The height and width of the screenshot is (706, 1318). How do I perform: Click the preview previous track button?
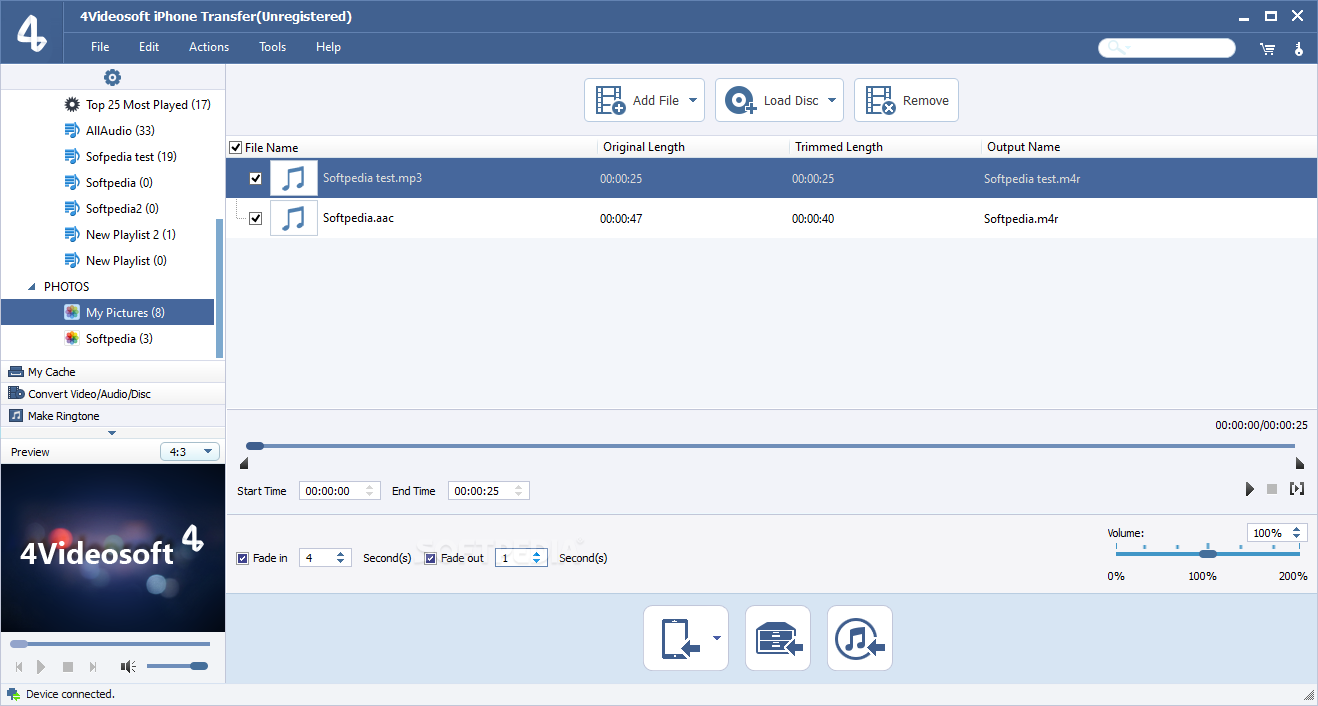pos(18,667)
